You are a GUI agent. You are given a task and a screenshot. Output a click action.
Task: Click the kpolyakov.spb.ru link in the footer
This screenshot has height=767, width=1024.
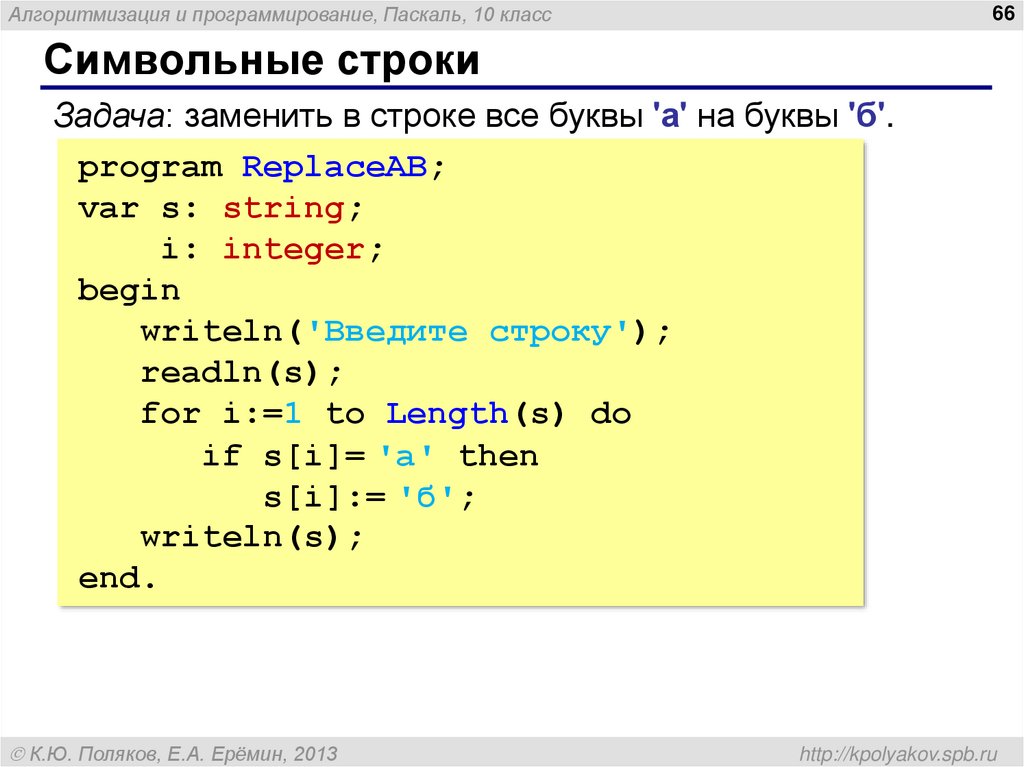pos(899,755)
